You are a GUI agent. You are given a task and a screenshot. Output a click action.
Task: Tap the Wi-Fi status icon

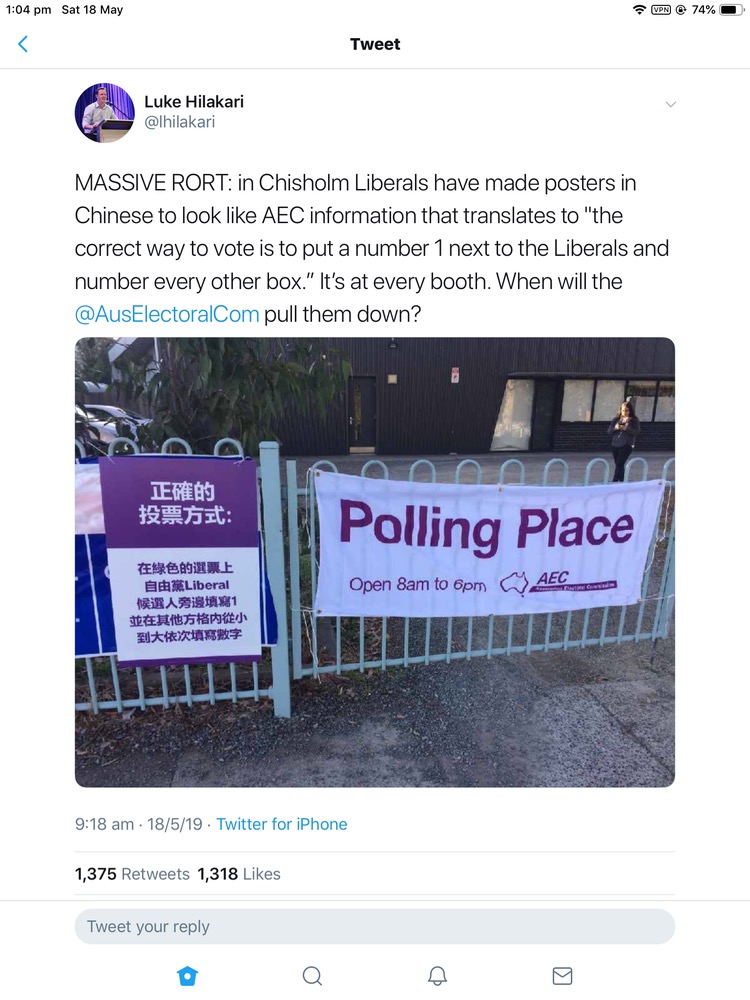tap(639, 10)
